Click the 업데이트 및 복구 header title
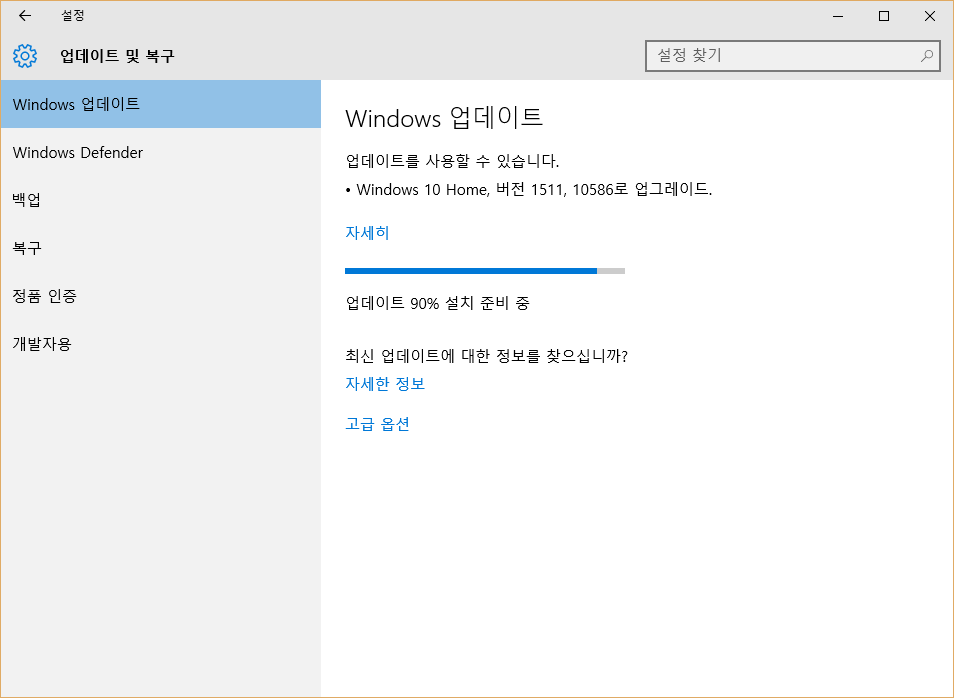 pyautogui.click(x=117, y=56)
